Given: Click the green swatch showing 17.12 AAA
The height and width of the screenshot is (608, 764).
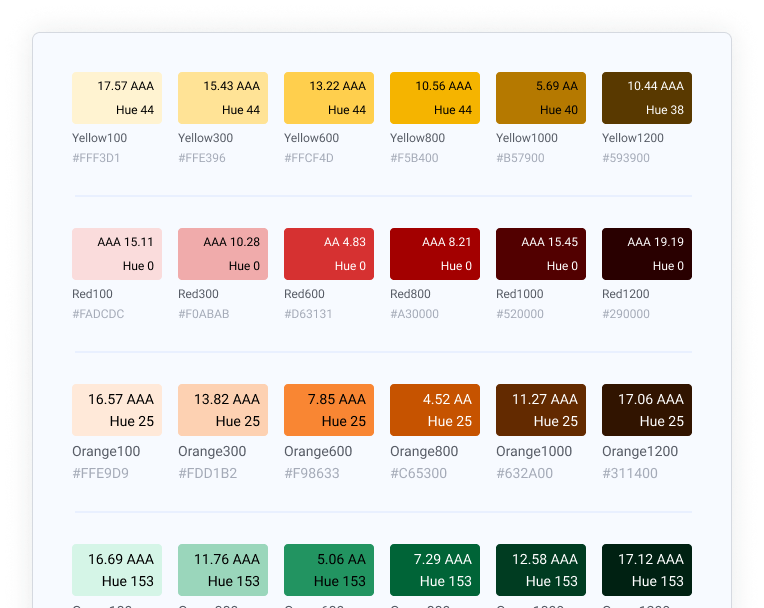Looking at the screenshot, I should 647,570.
